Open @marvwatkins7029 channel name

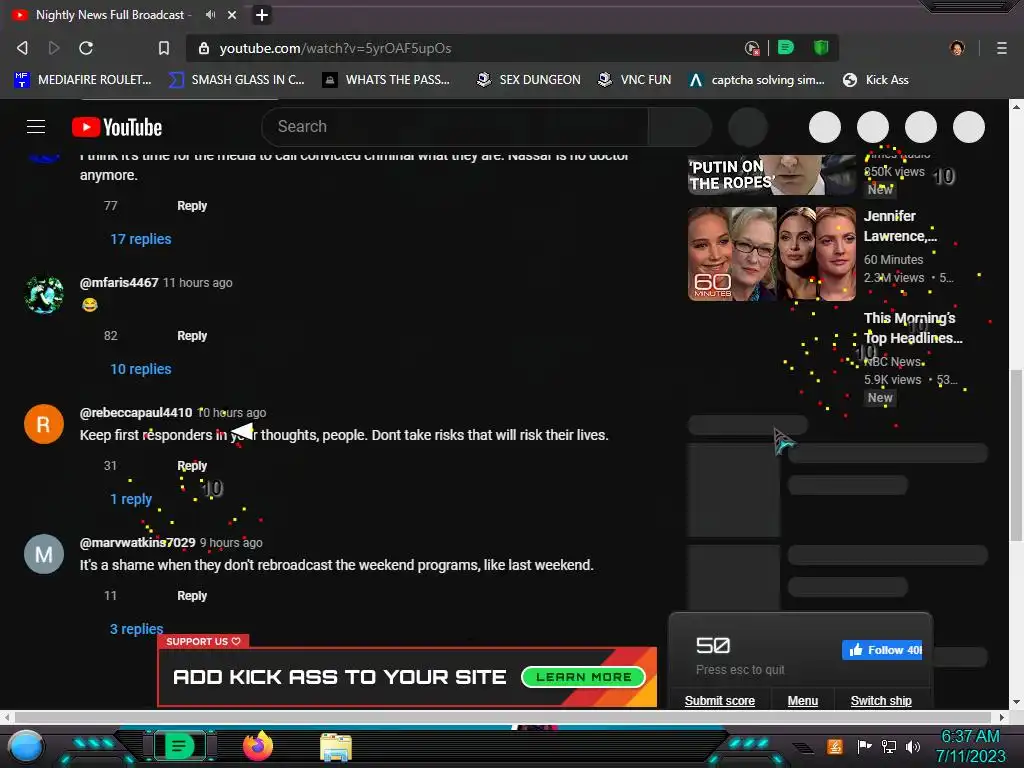tap(137, 543)
